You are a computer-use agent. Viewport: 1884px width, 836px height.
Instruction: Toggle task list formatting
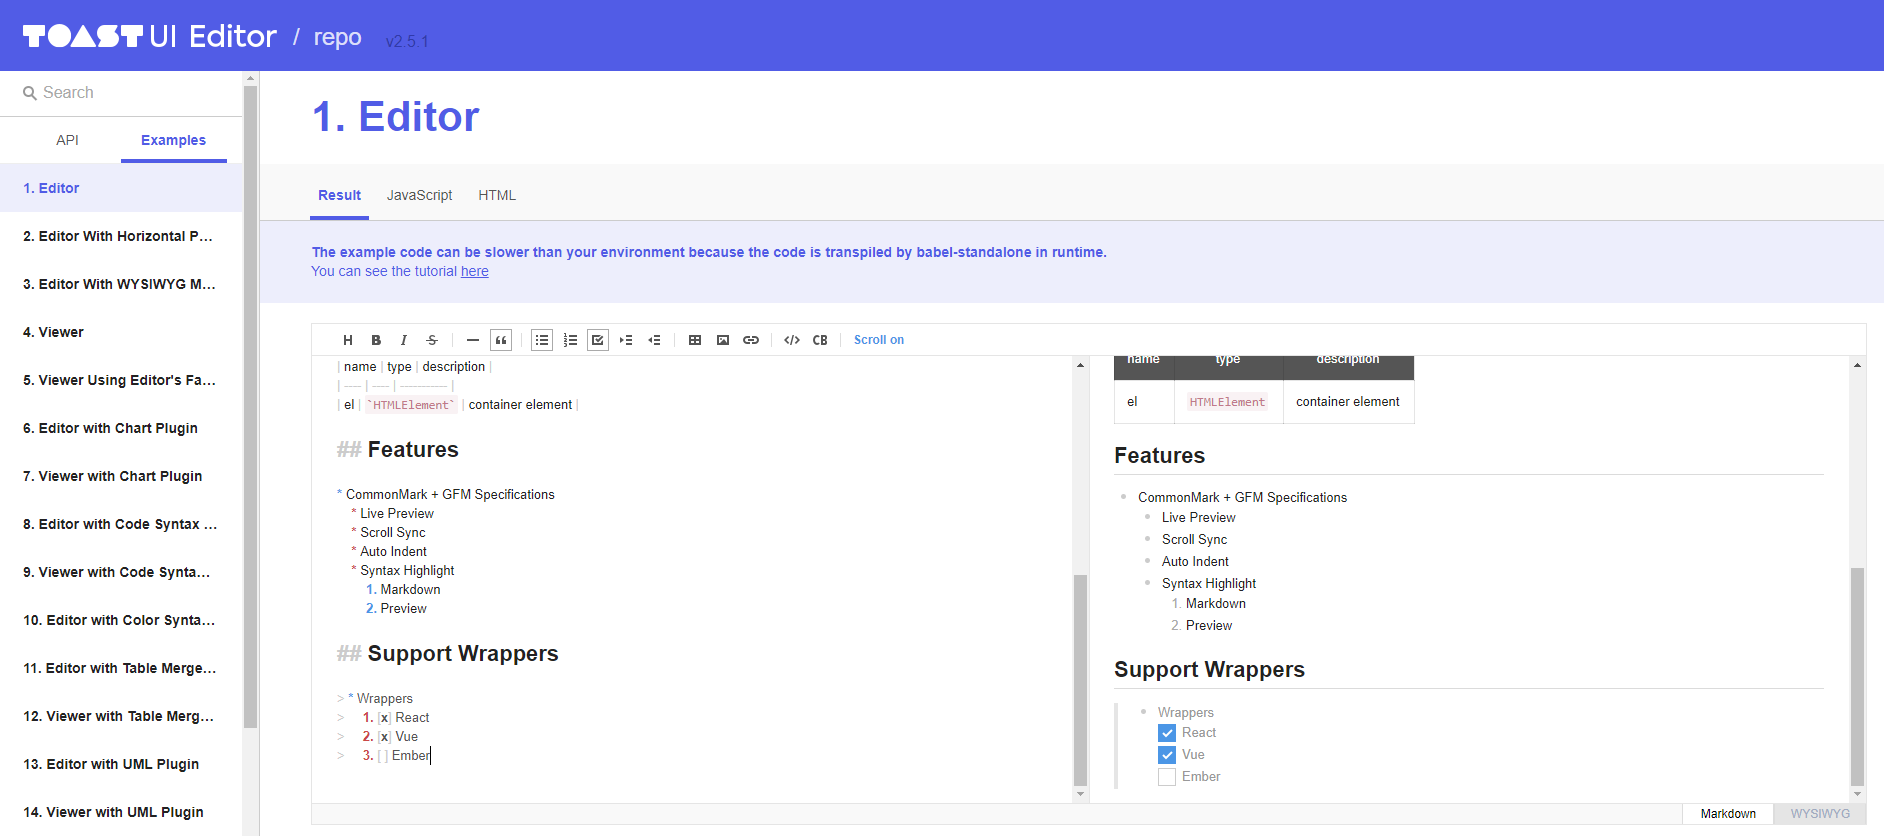pos(598,340)
